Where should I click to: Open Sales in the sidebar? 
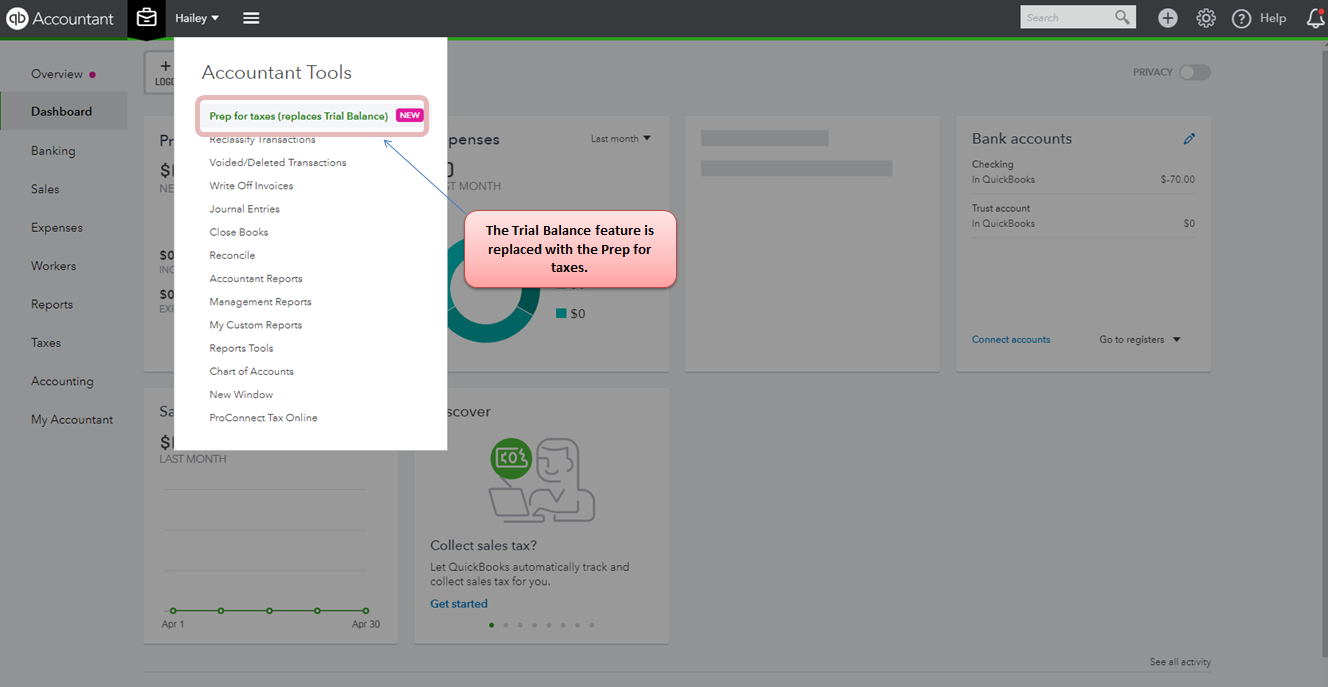point(45,189)
